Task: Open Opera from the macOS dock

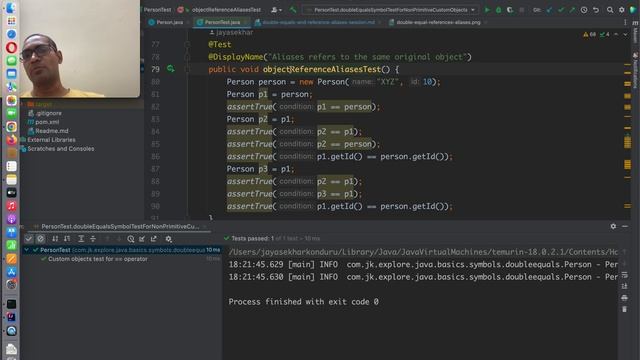Action: tap(11, 47)
